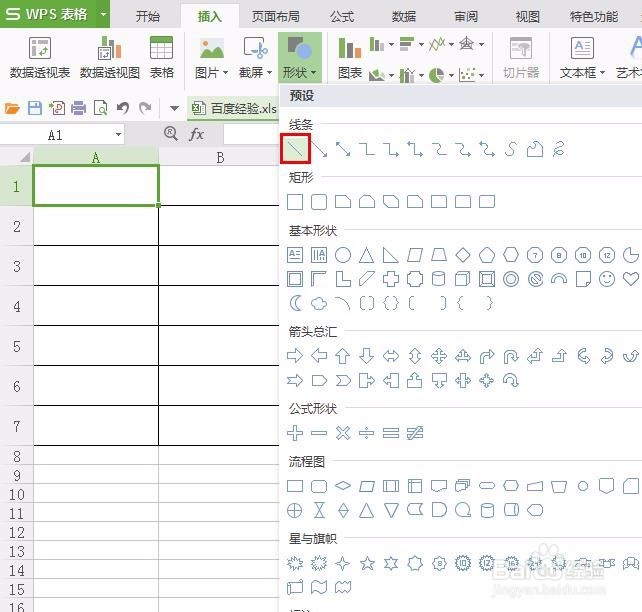Switch to the 页面布局 tab
642x612 pixels.
click(x=276, y=16)
